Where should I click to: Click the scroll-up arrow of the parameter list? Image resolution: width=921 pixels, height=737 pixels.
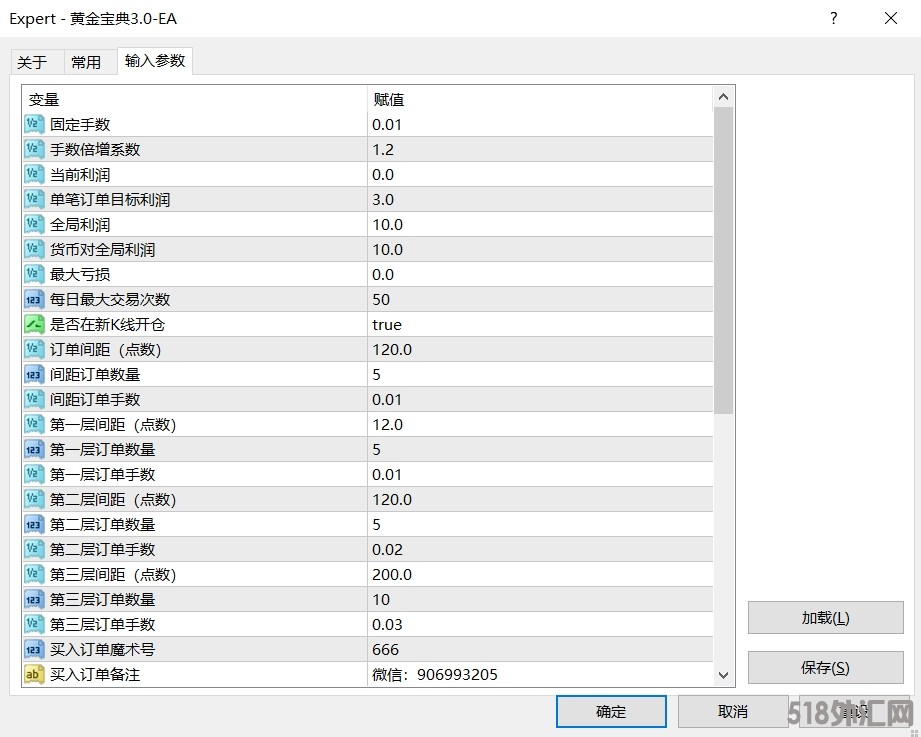coord(724,97)
